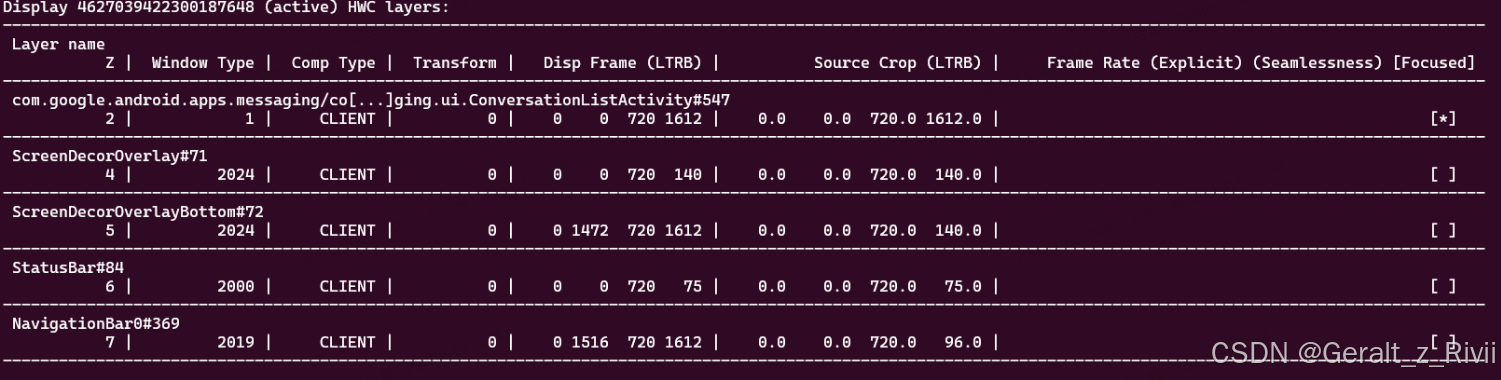The image size is (1501, 380).
Task: Click the ScreenDecorOverlayBottom#72 layer name
Action: point(138,212)
